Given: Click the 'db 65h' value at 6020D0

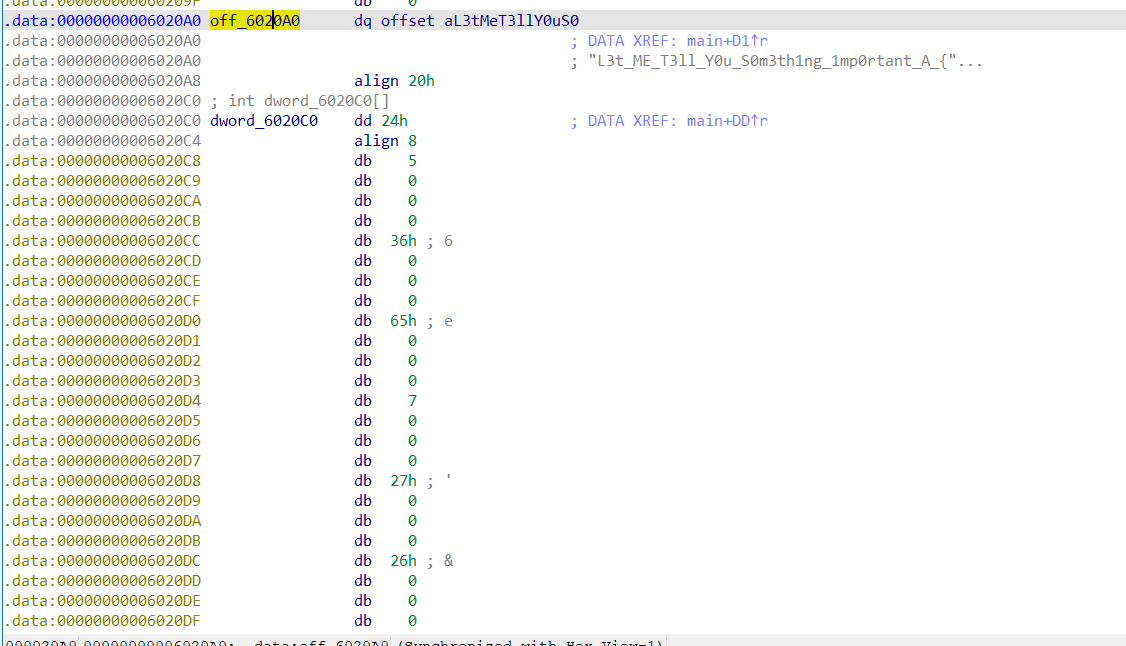Looking at the screenshot, I should coord(385,321).
